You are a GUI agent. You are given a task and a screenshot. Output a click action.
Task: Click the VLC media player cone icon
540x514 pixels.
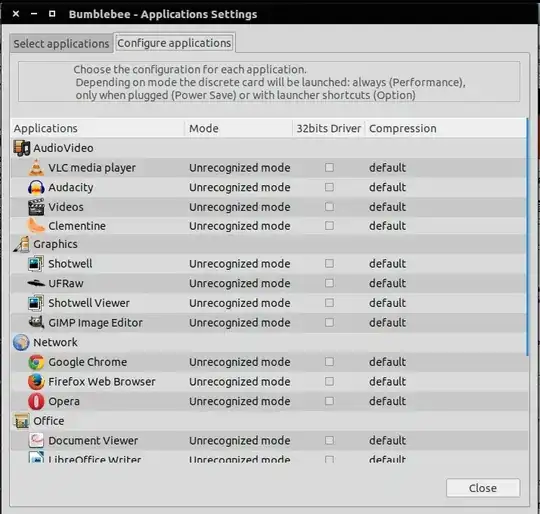tap(36, 168)
